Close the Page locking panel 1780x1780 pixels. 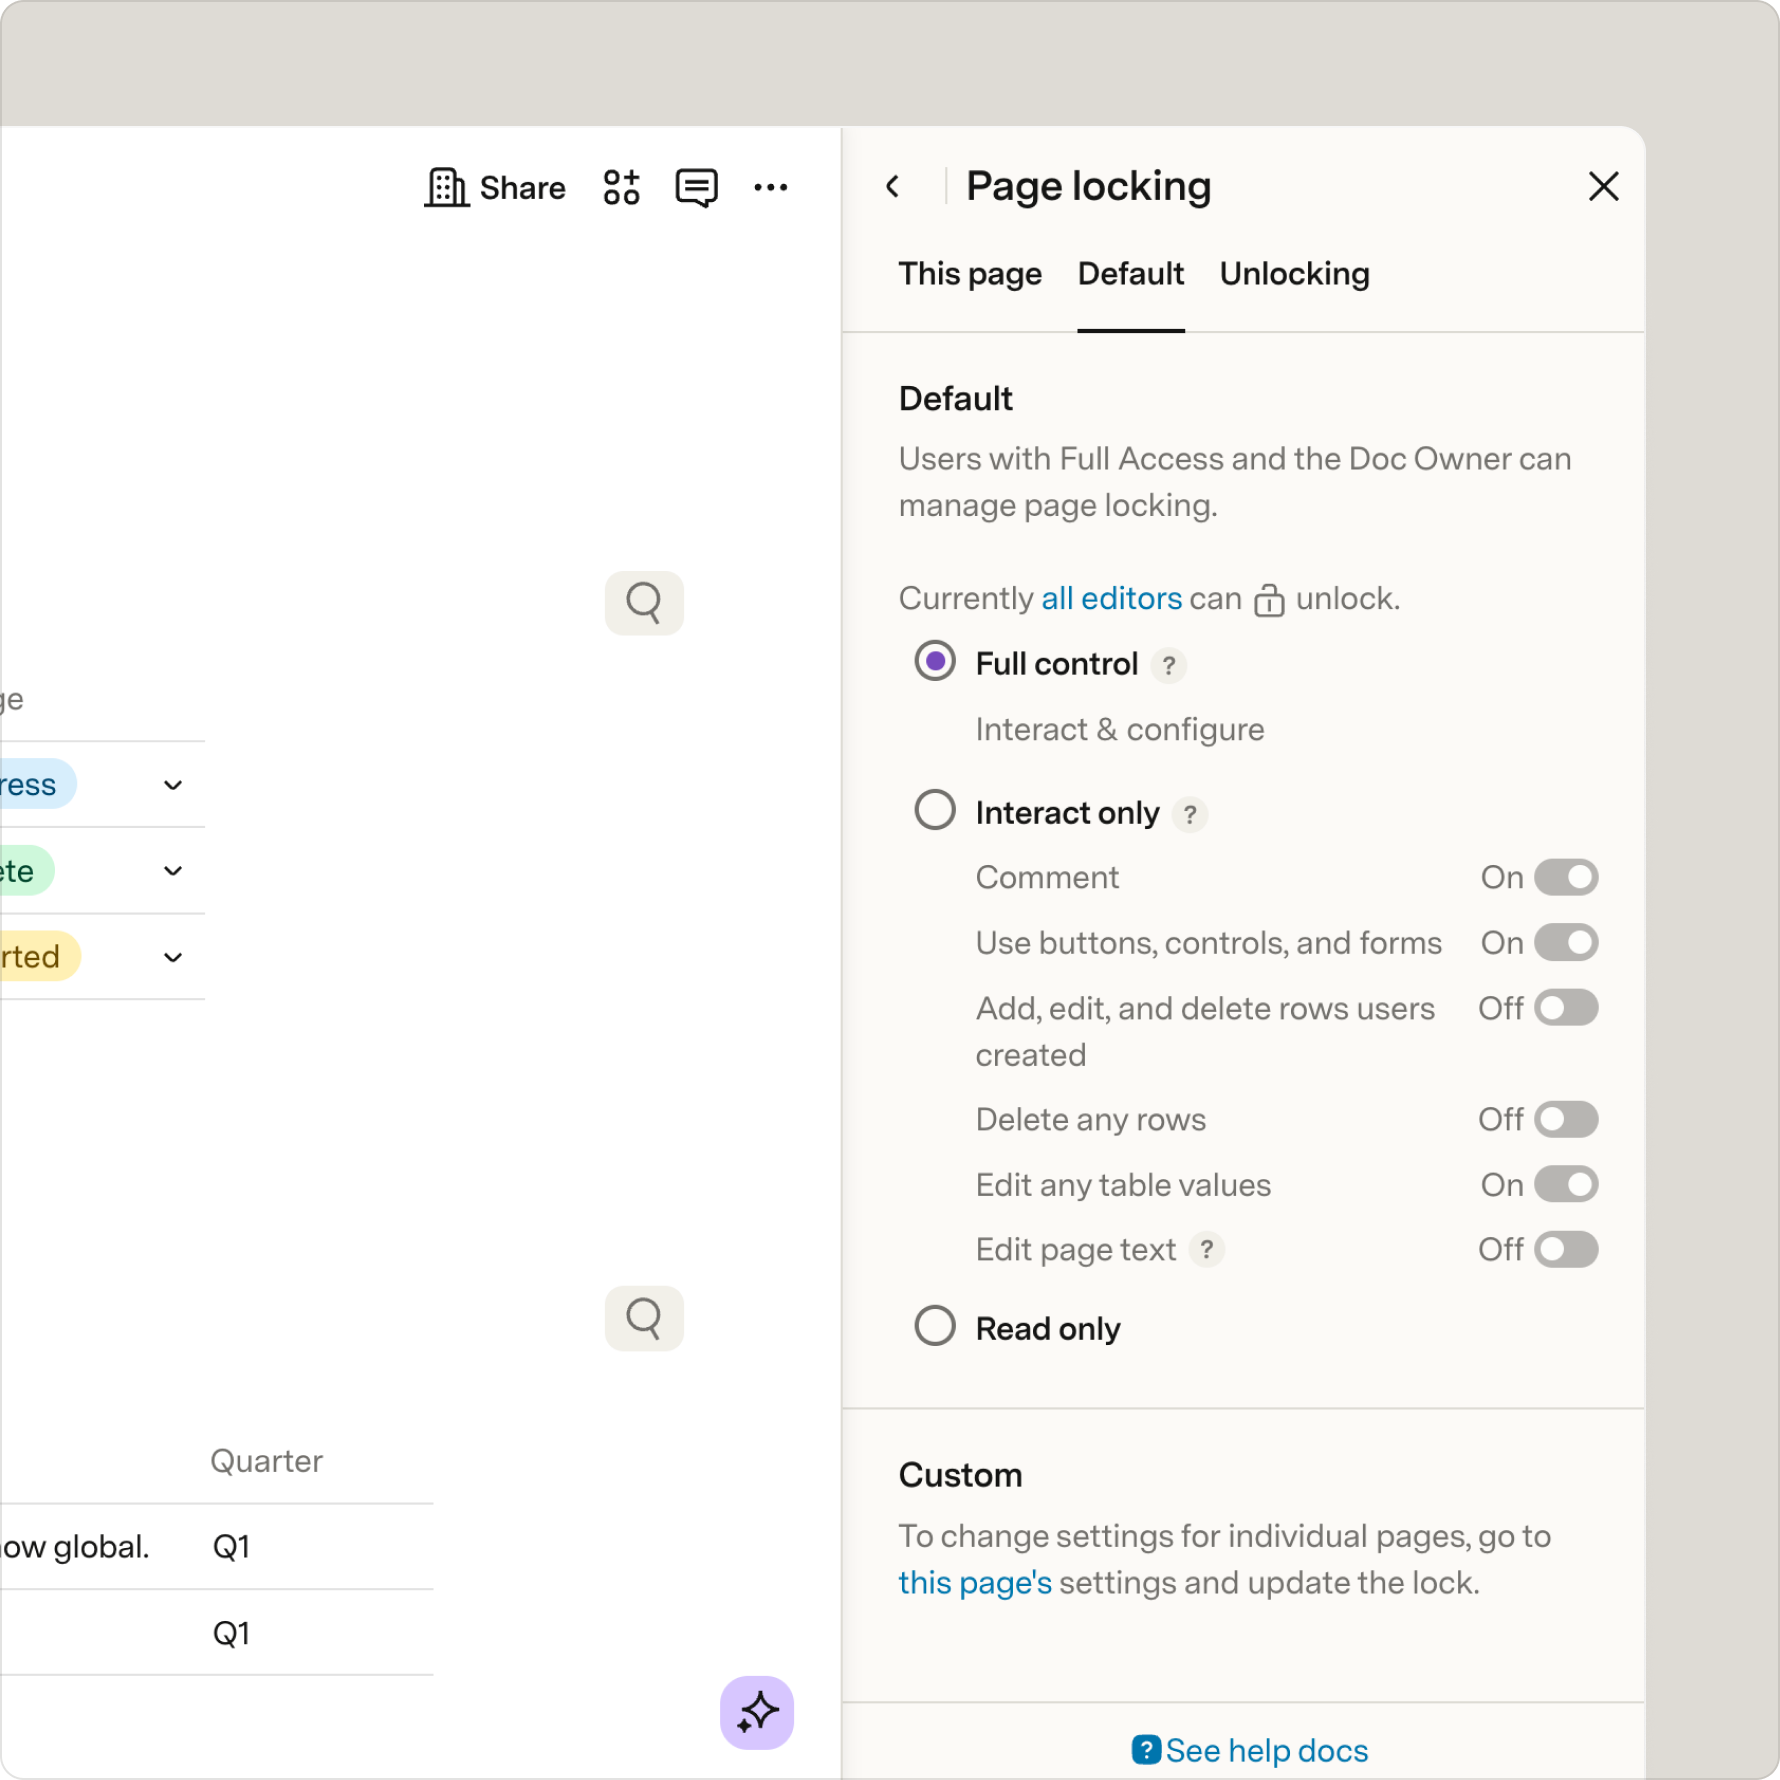pos(1603,186)
